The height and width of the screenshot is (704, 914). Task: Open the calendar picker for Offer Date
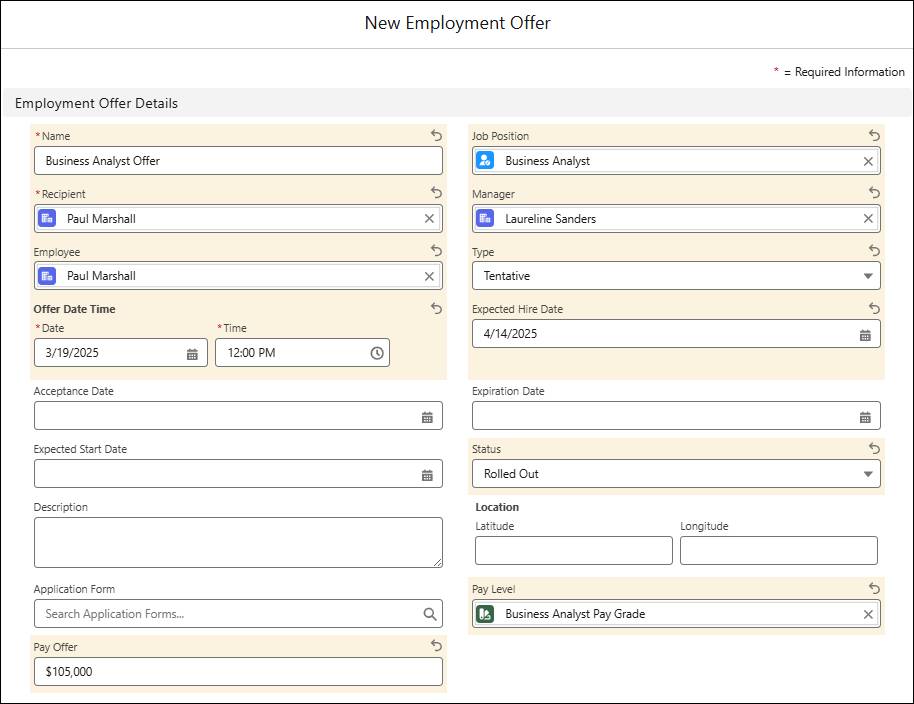pos(193,352)
